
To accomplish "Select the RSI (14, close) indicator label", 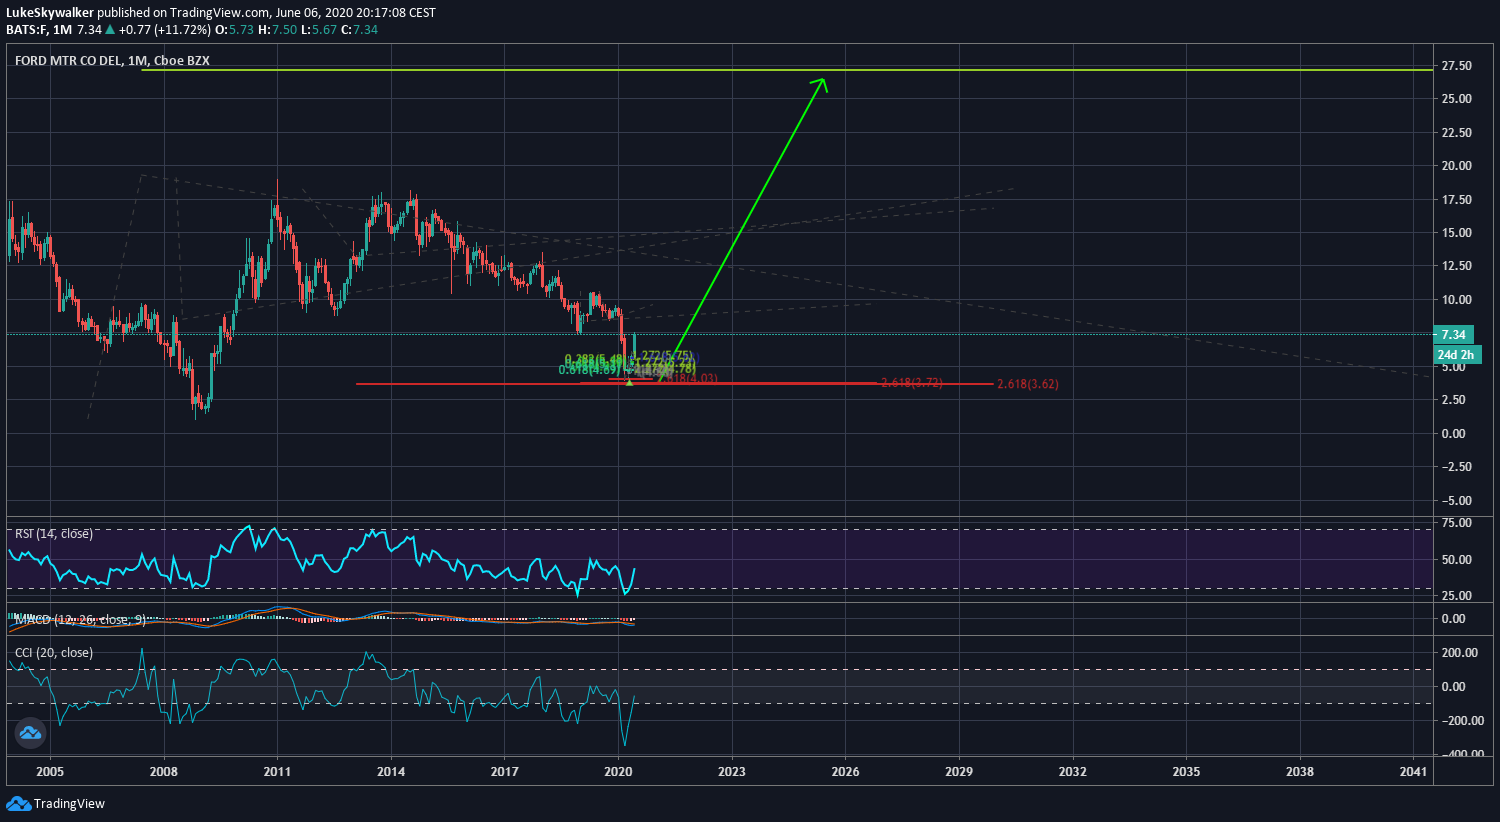I will [x=54, y=534].
